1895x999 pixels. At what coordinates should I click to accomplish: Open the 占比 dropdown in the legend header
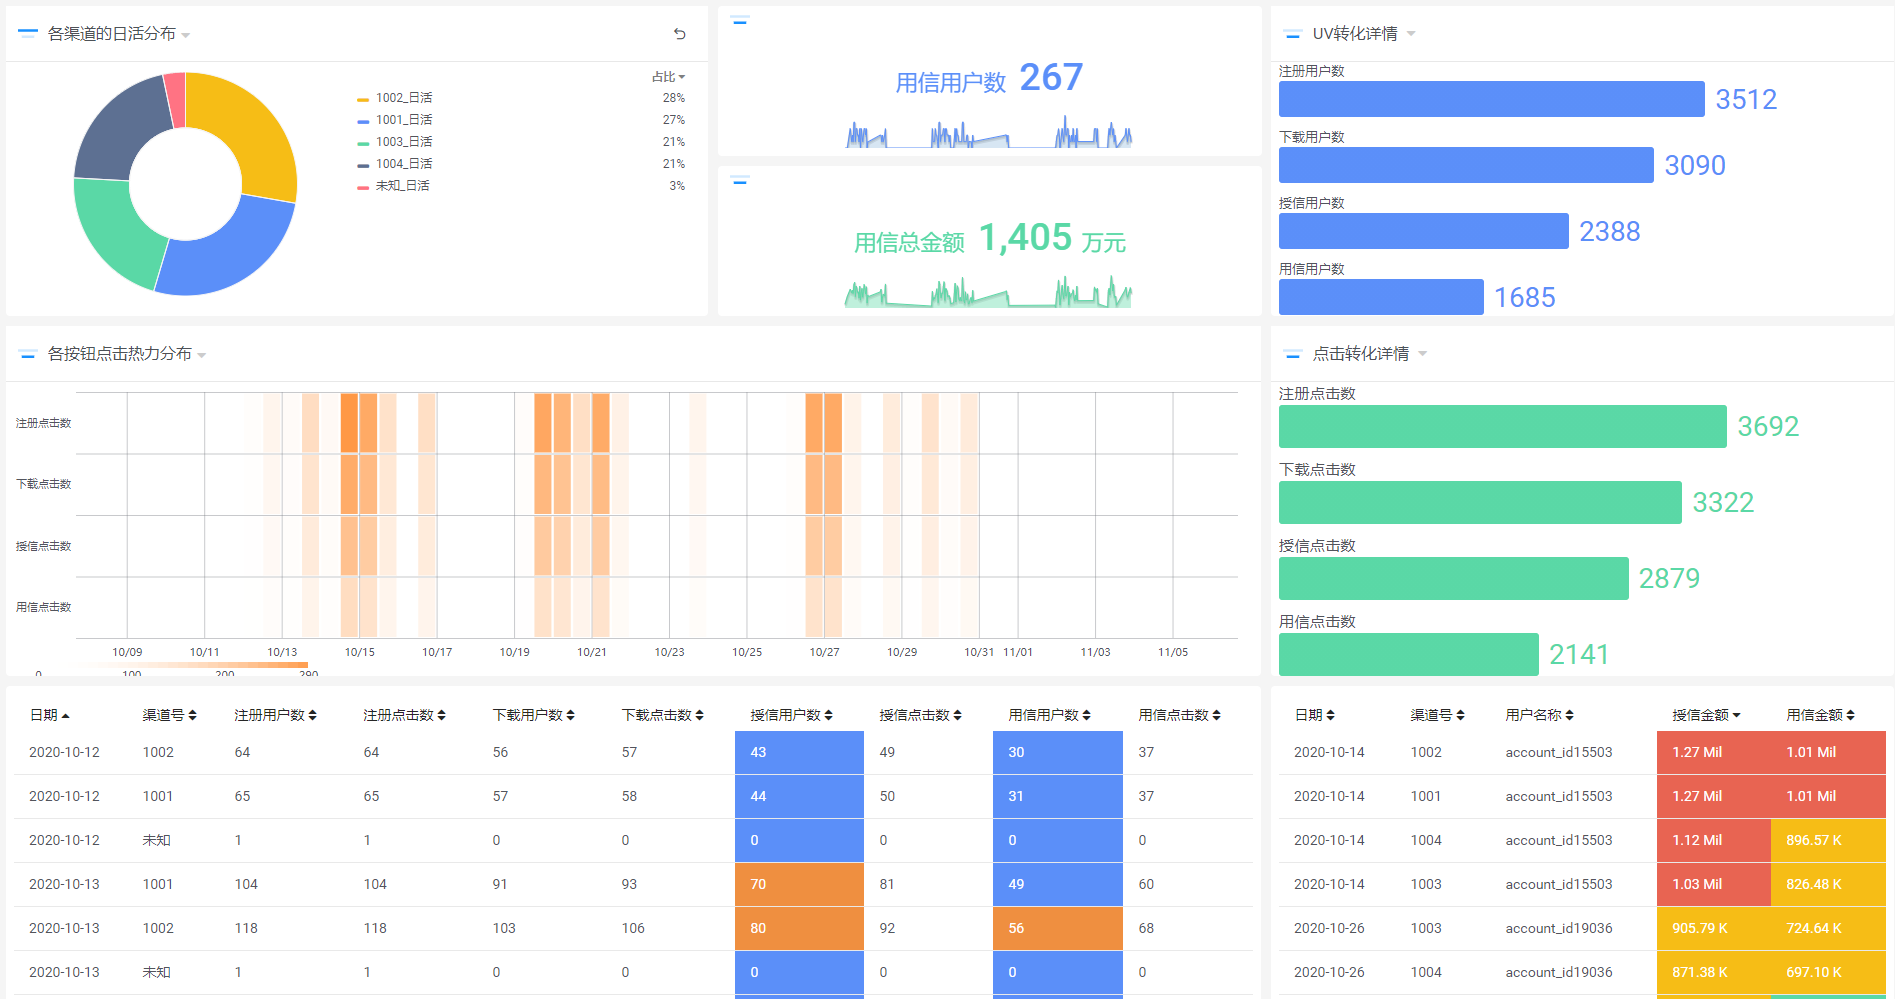669,77
